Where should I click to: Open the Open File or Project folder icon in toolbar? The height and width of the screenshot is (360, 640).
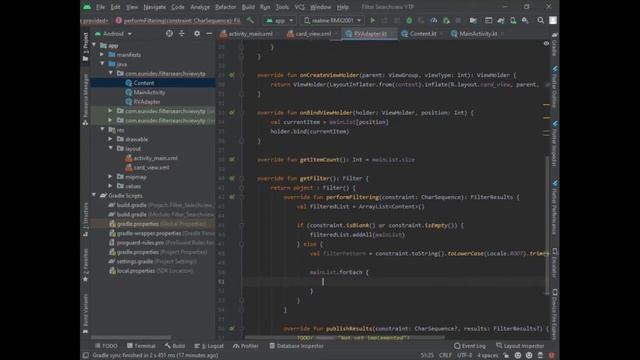(473, 20)
